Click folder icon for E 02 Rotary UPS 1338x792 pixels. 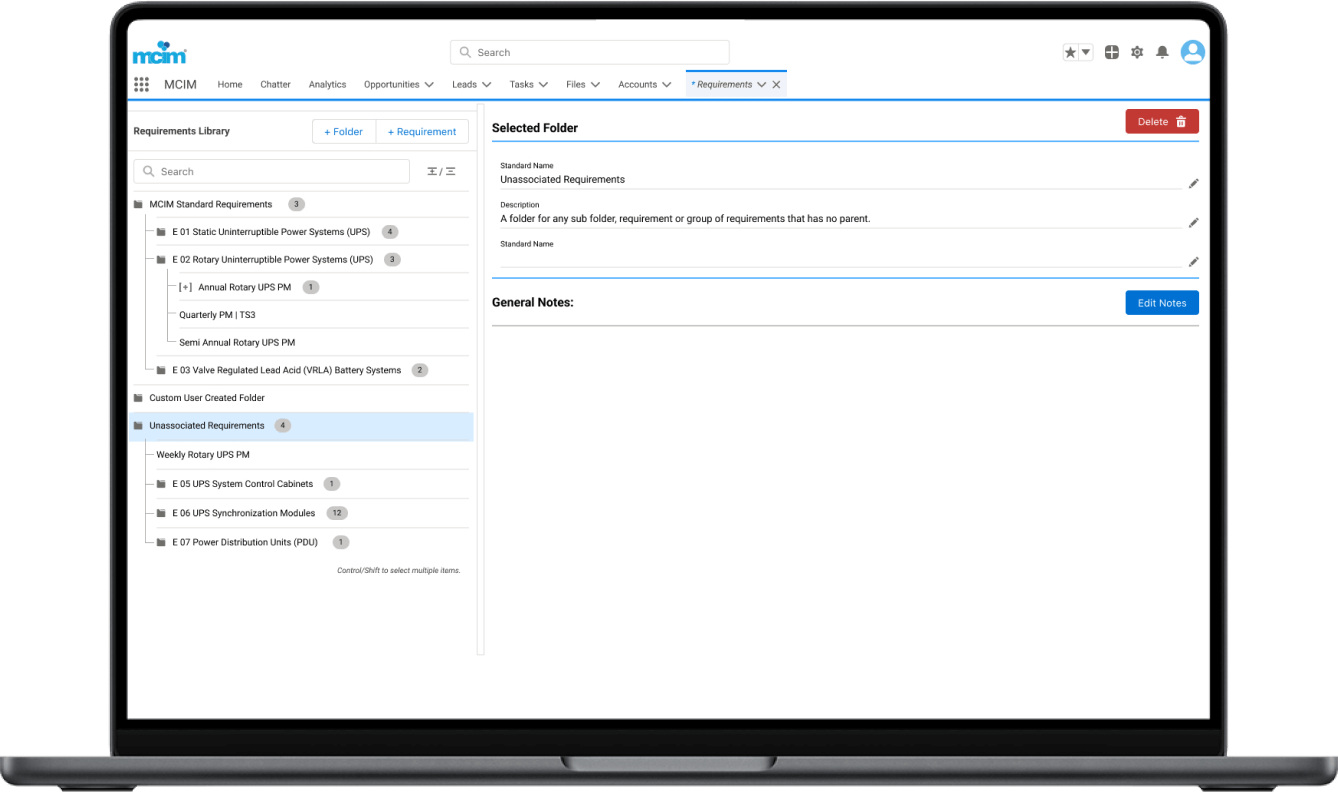pos(161,260)
